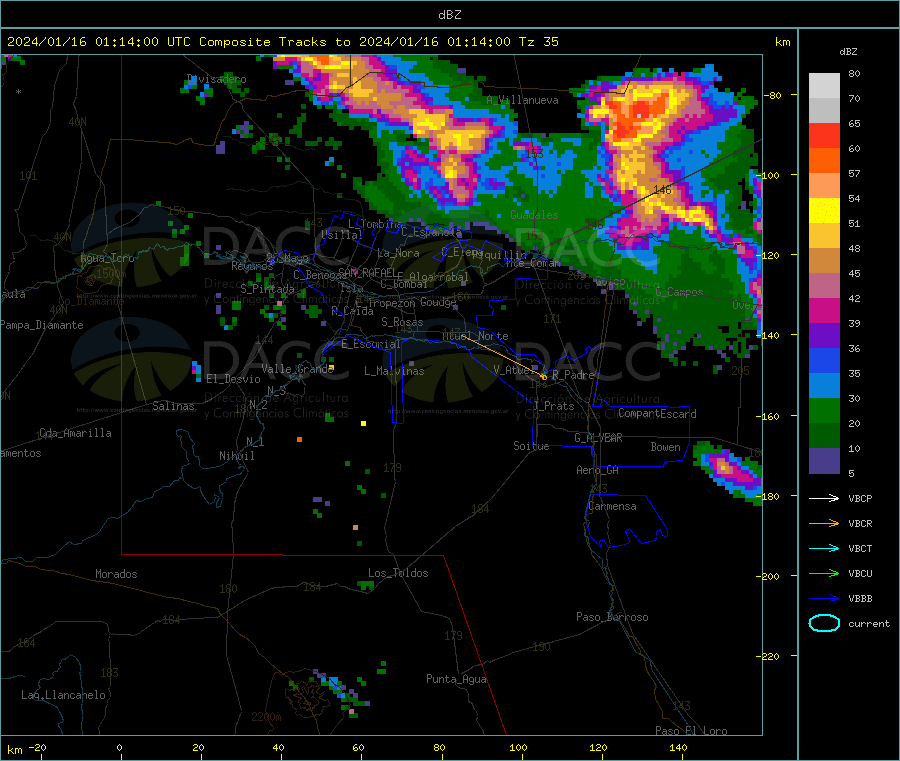The image size is (900, 761).
Task: Click the 'L_Malvinas' map label
Action: (394, 371)
